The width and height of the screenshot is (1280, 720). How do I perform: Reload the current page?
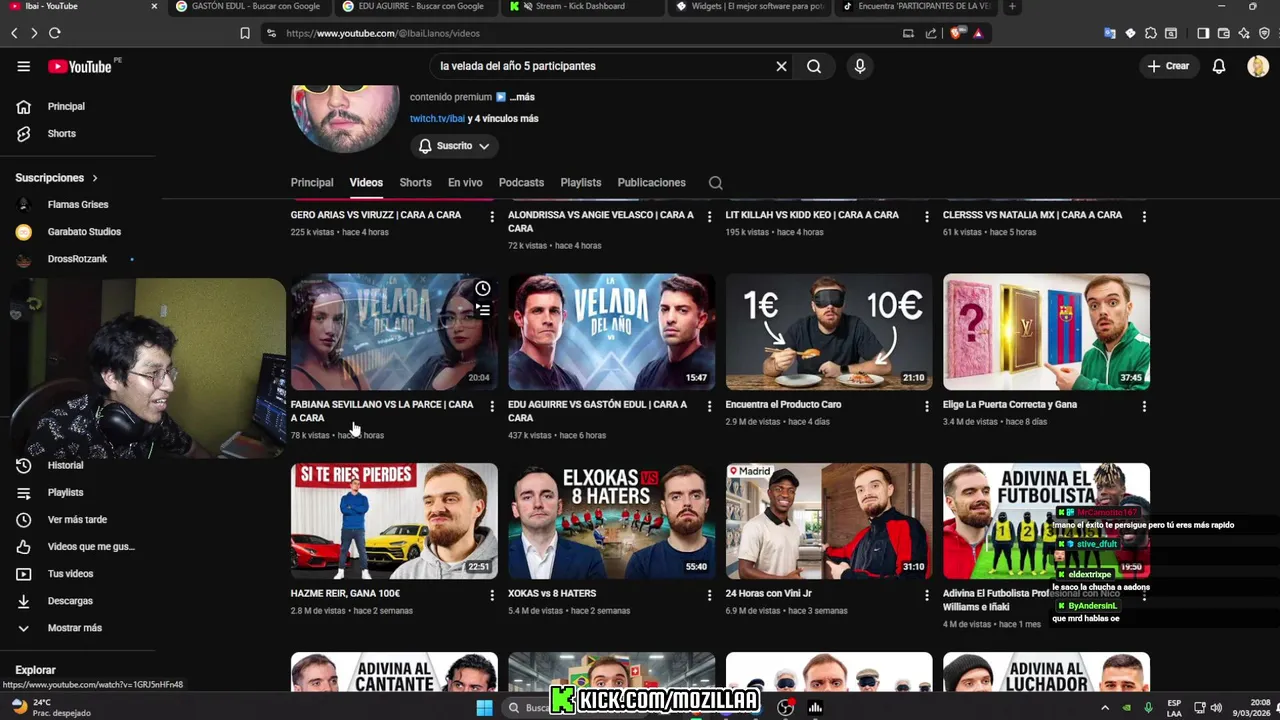(54, 33)
